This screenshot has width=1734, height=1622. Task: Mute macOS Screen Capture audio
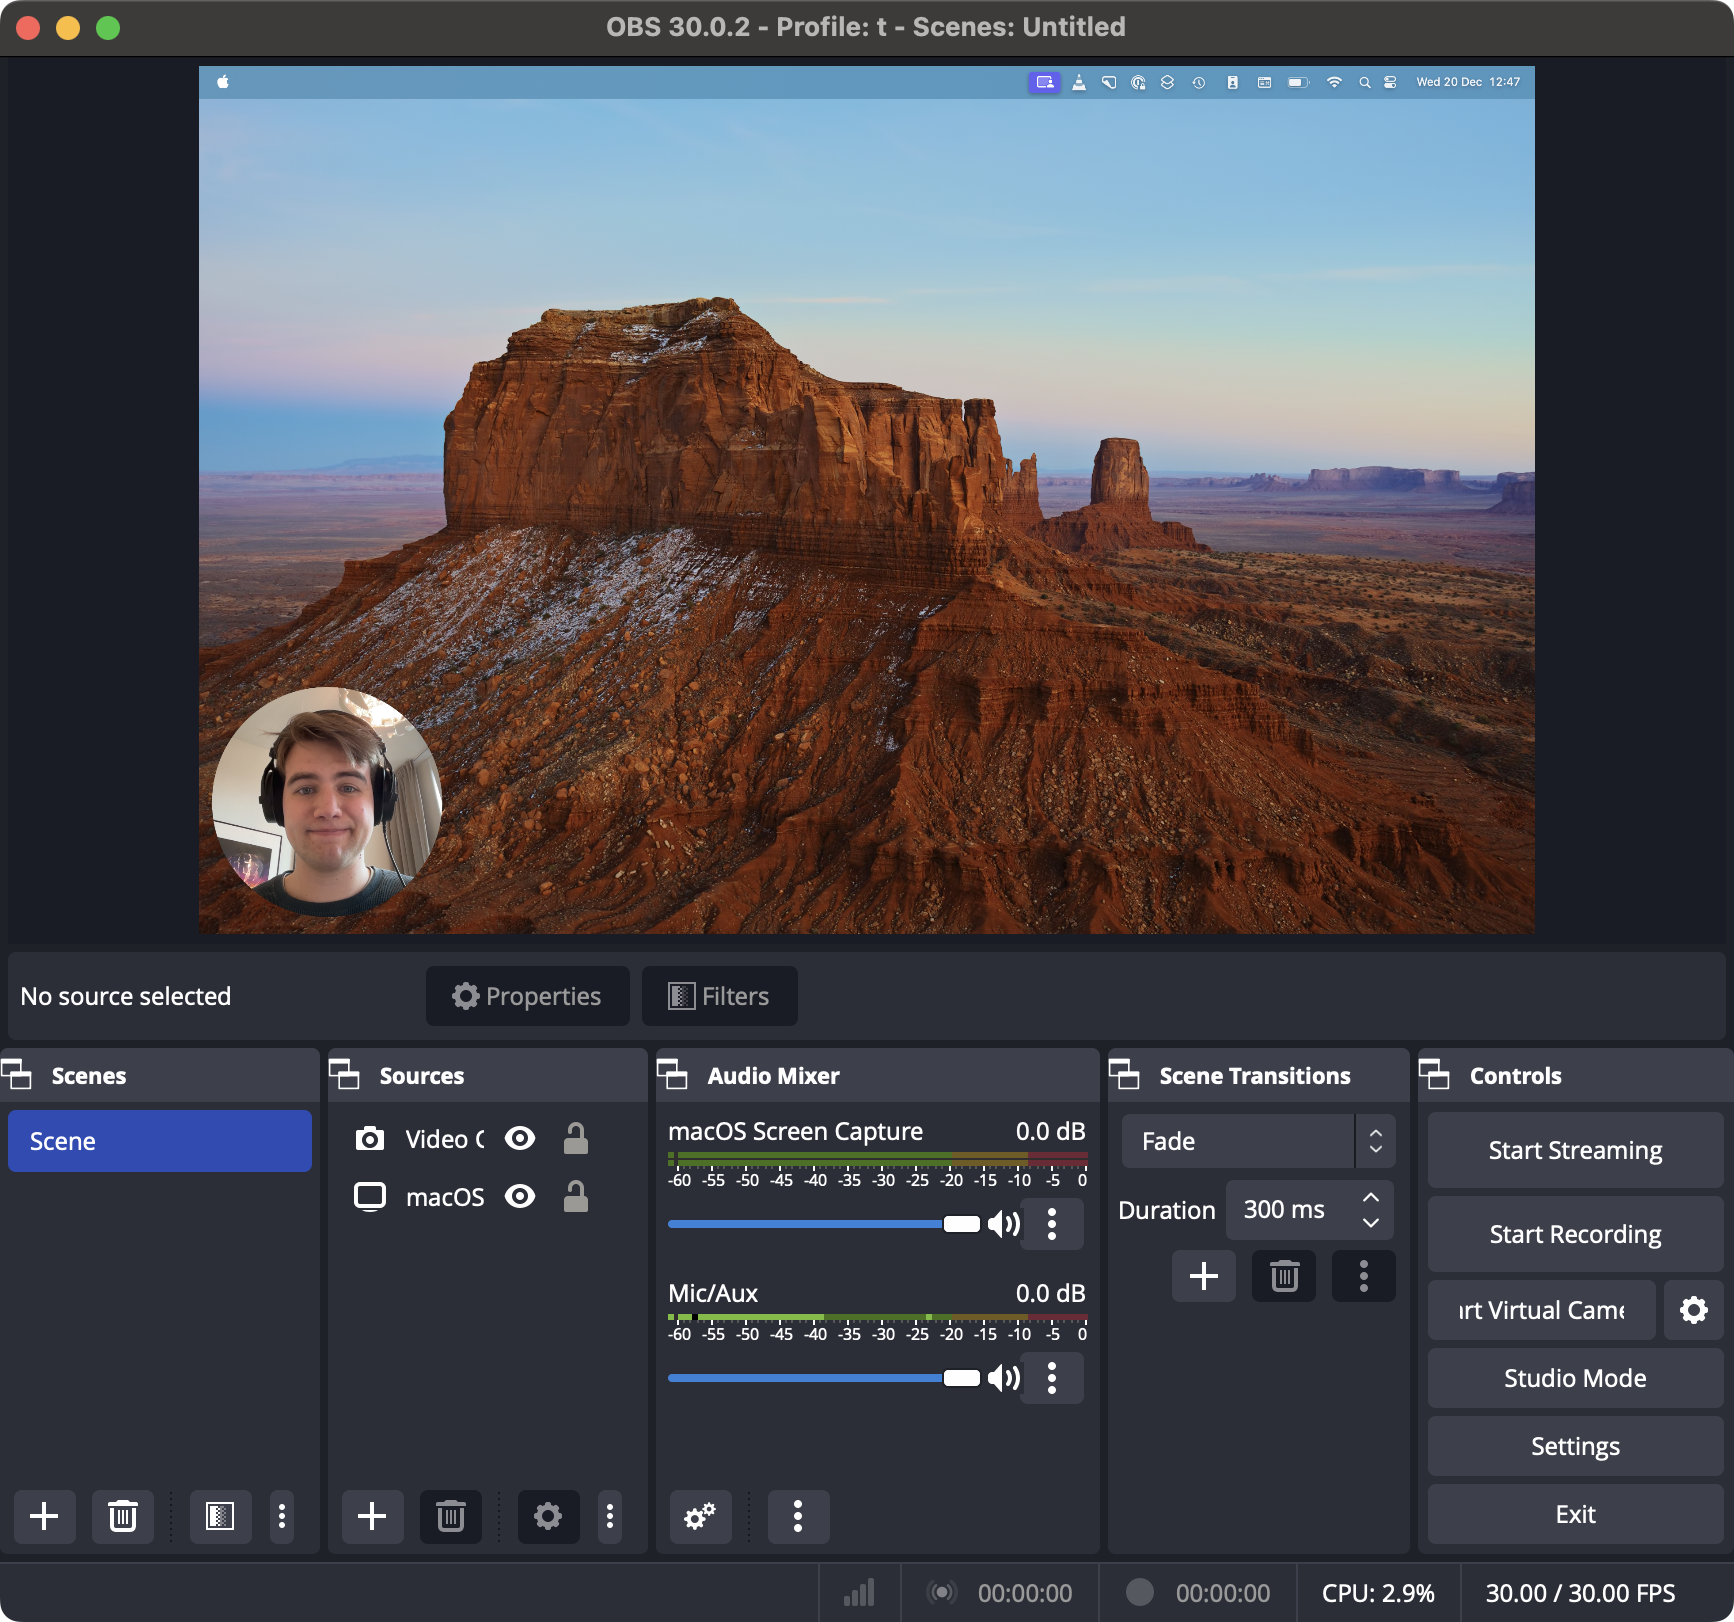(1003, 1224)
